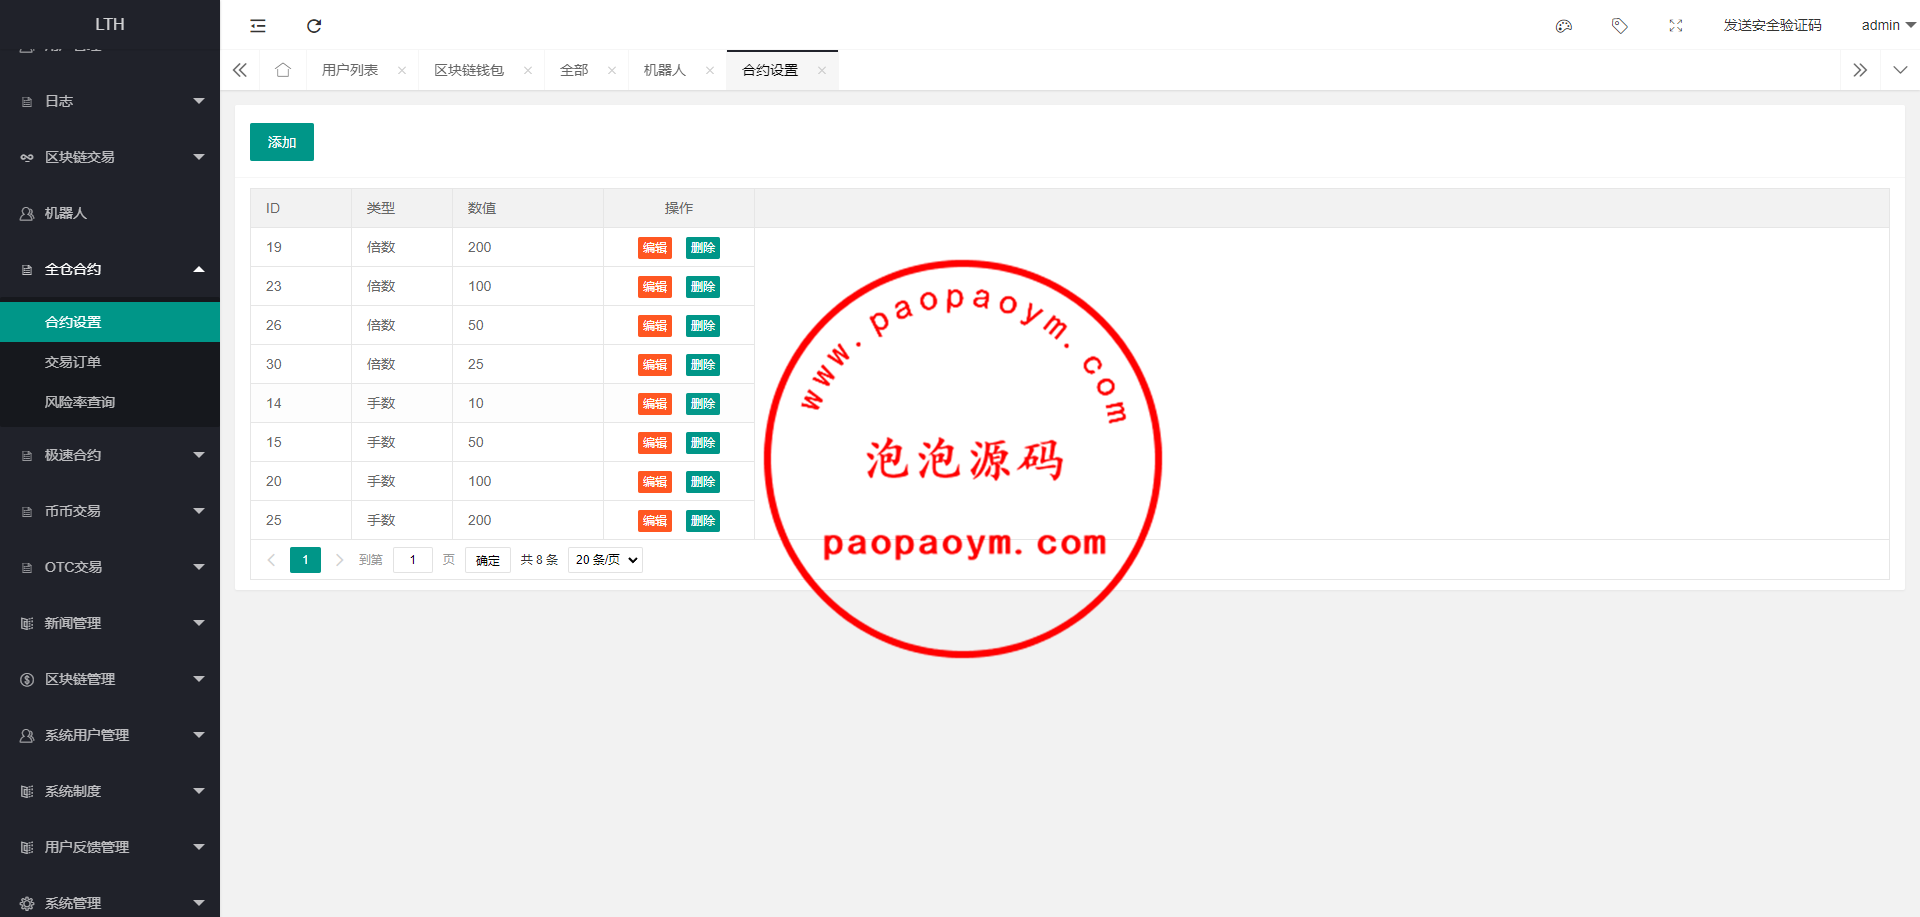Switch to the 区块链钱包 tab
The image size is (1920, 917).
pos(469,70)
